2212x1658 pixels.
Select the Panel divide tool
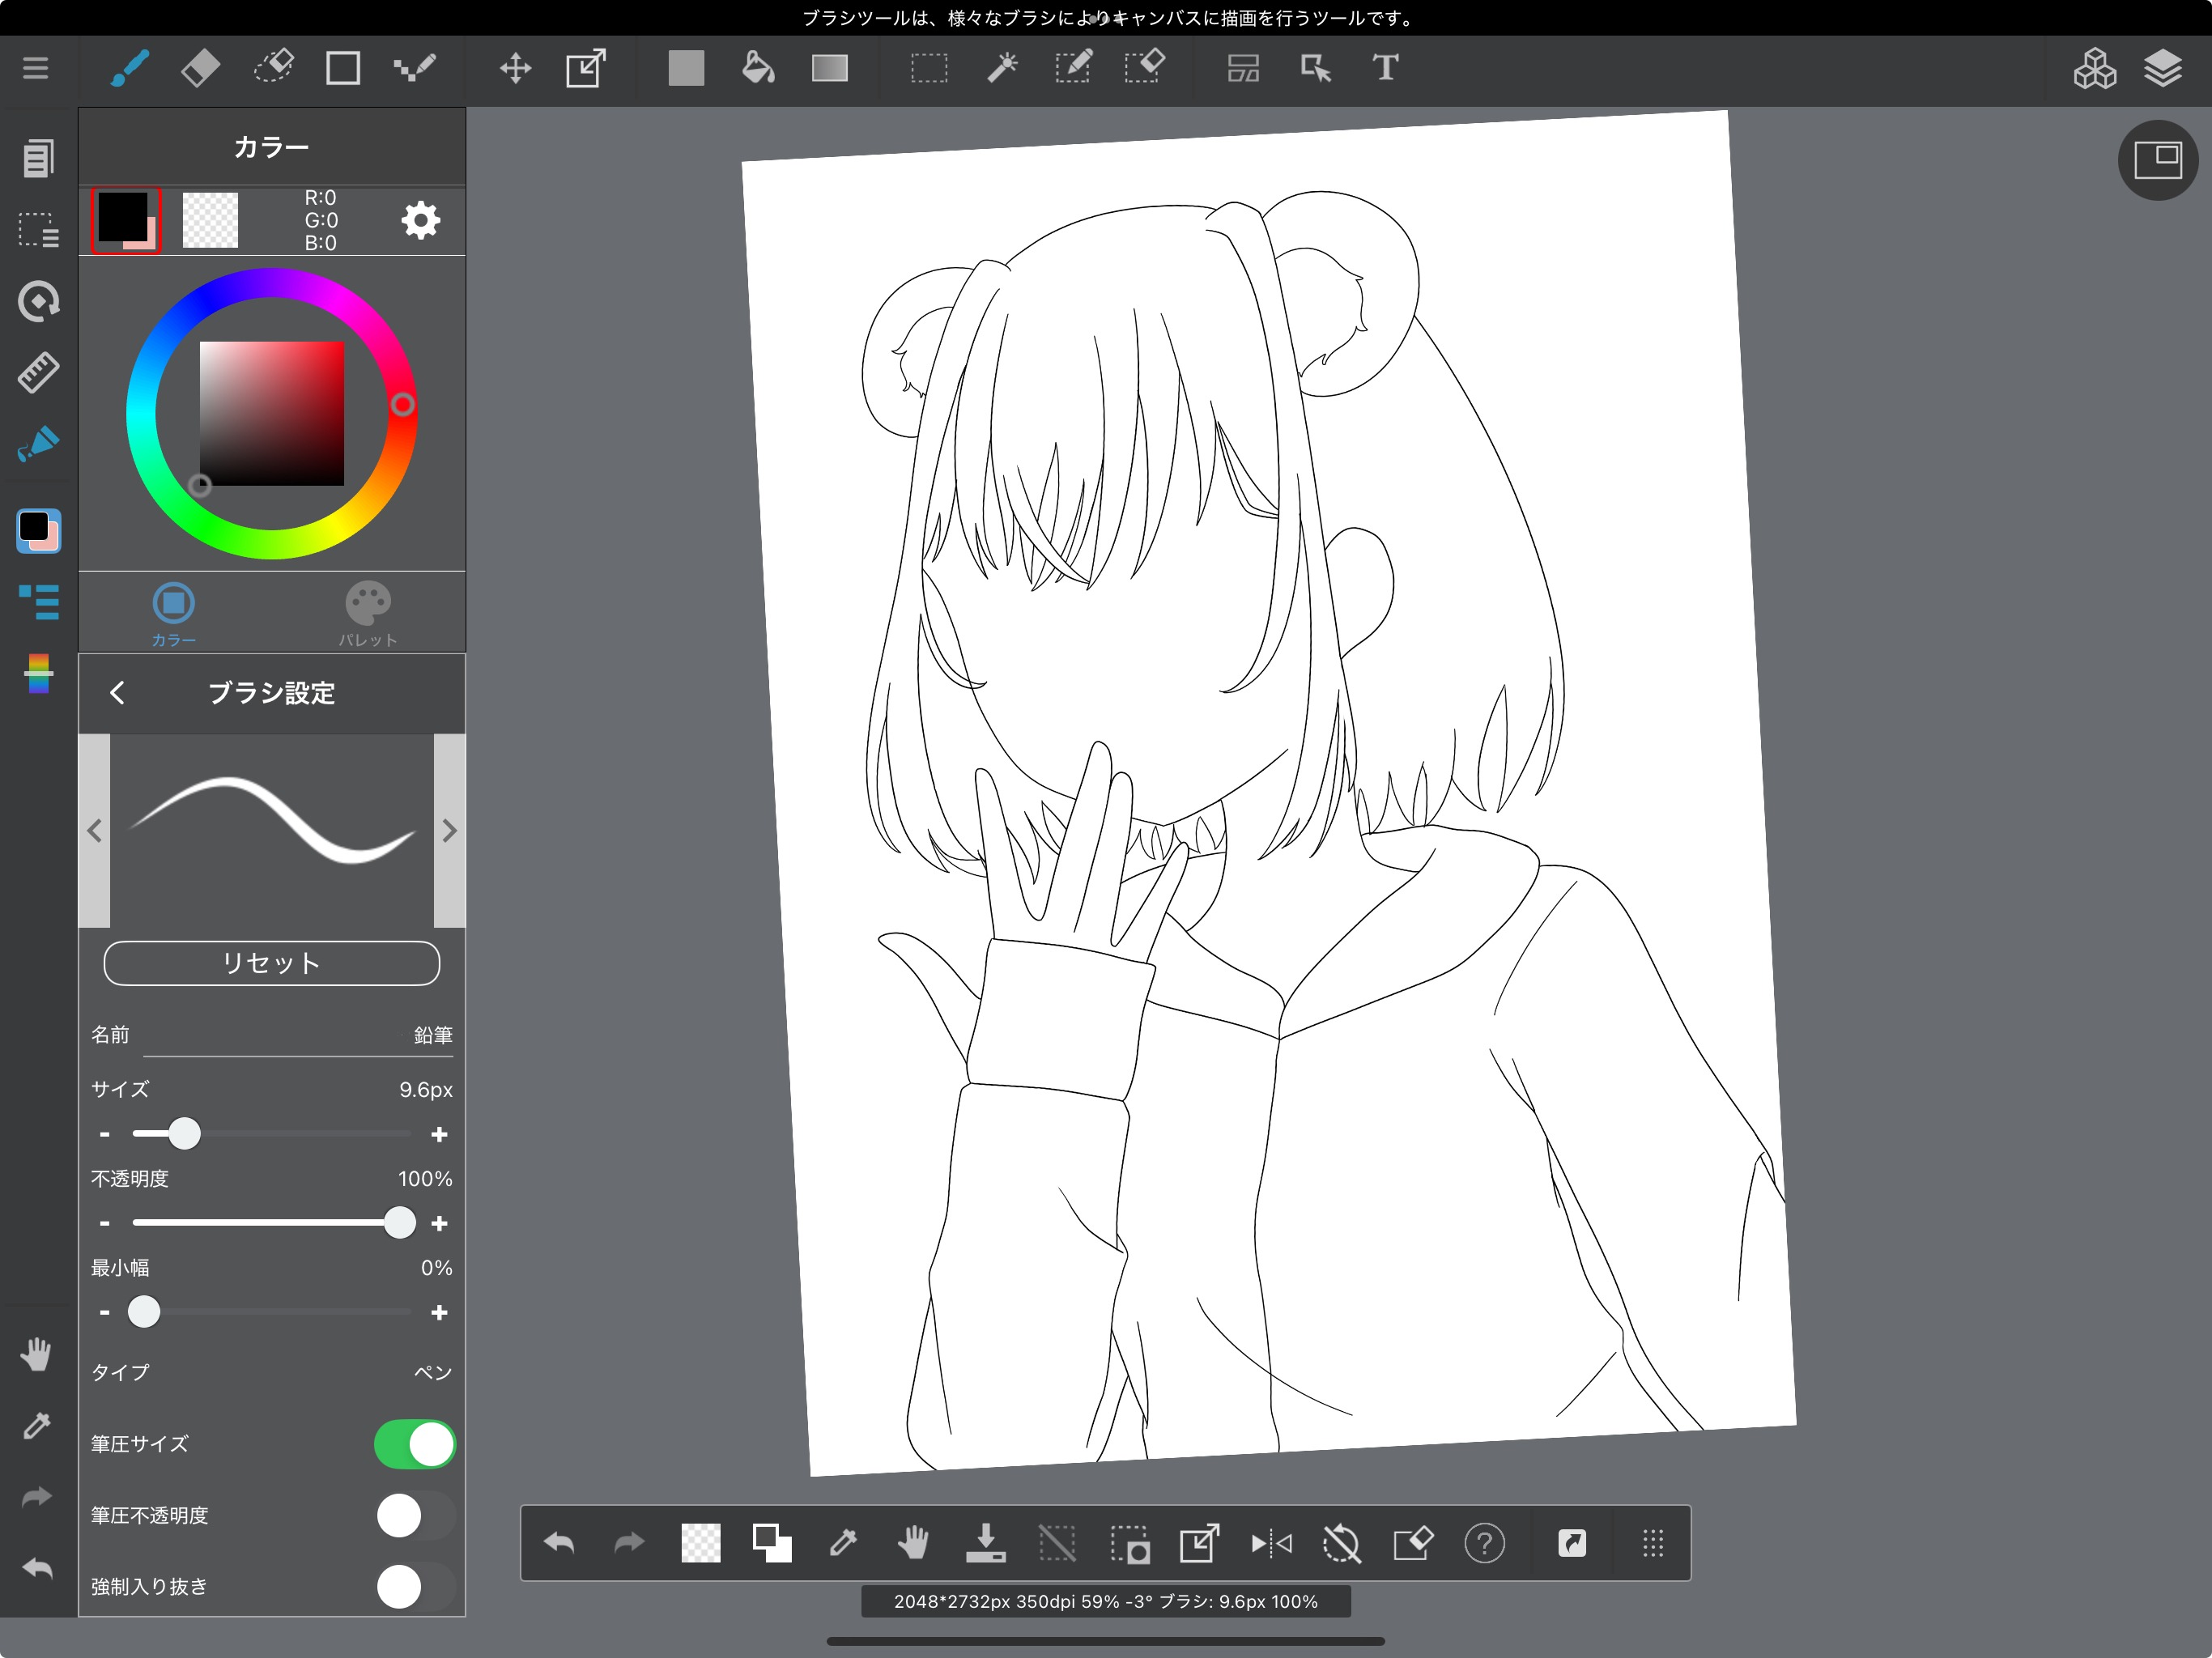[1243, 68]
